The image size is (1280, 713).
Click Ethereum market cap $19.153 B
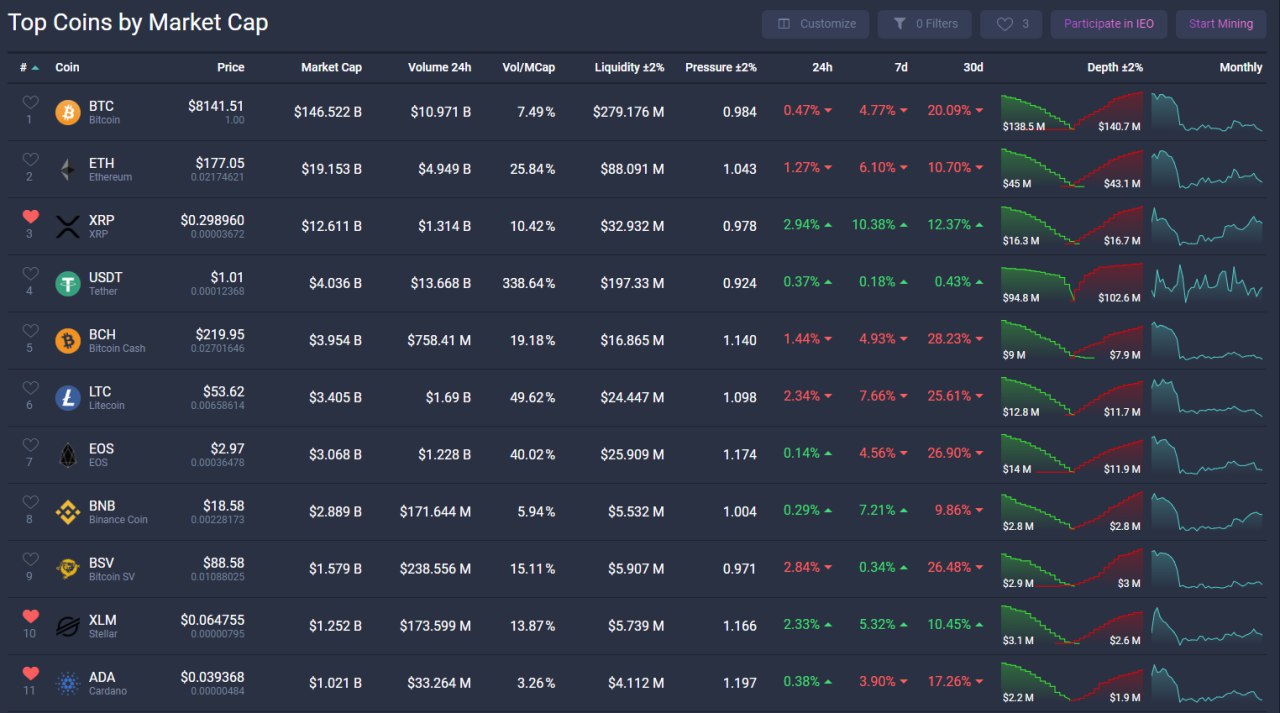pos(332,169)
